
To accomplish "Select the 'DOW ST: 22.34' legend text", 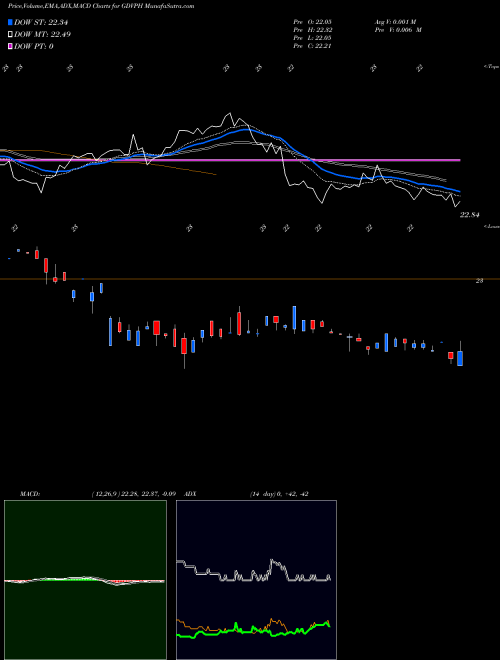I will point(41,22).
